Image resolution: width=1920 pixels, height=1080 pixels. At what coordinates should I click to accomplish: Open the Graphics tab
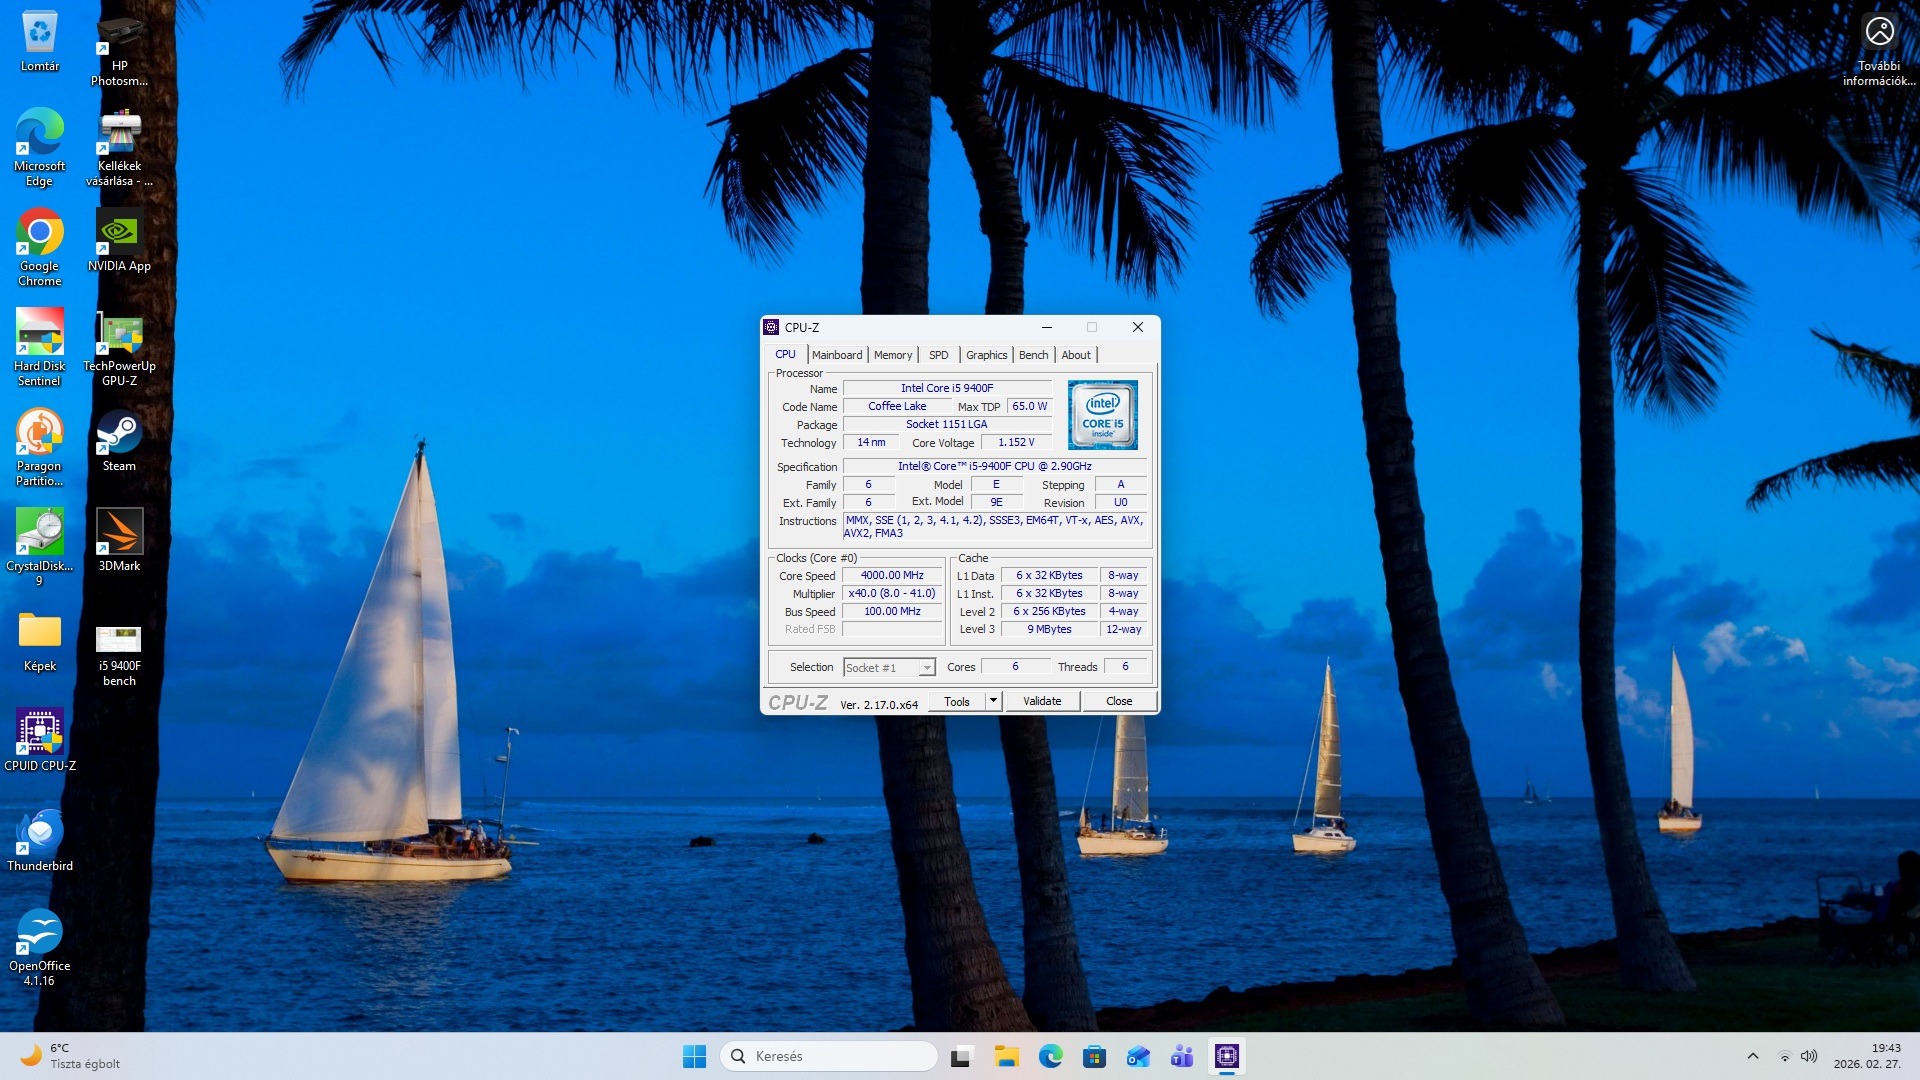click(x=986, y=355)
